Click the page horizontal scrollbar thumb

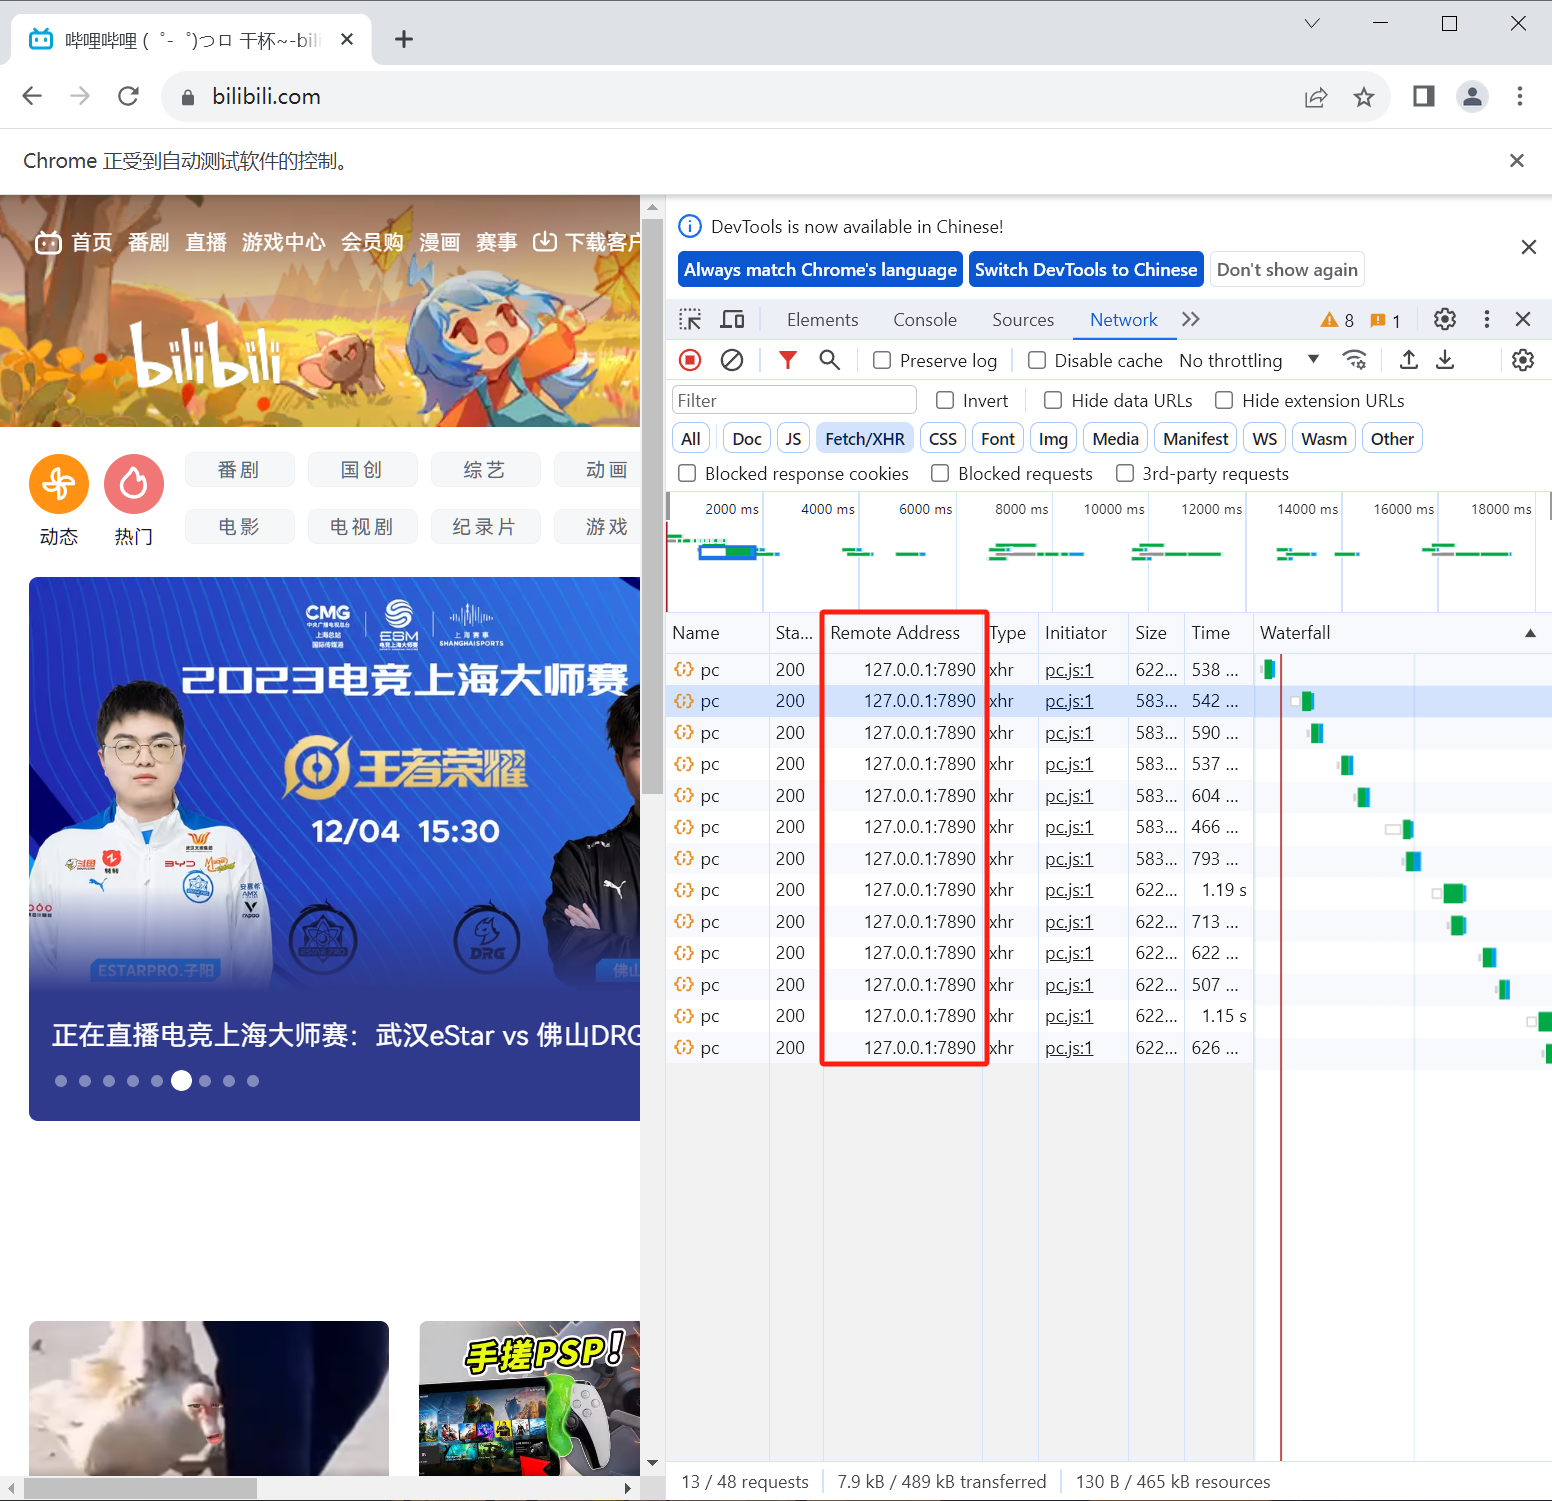pyautogui.click(x=140, y=1489)
